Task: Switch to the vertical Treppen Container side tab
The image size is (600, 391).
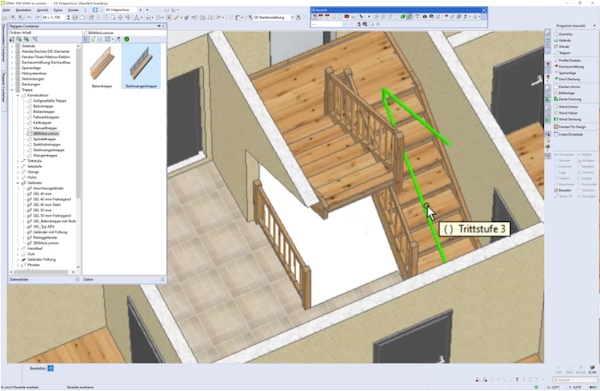Action: click(x=3, y=87)
